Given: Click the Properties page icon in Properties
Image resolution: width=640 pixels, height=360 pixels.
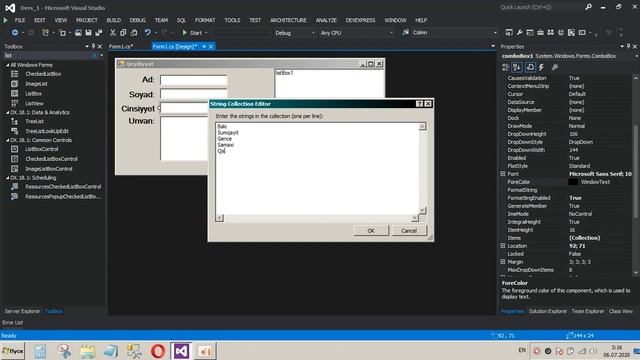Looking at the screenshot, I should point(530,67).
